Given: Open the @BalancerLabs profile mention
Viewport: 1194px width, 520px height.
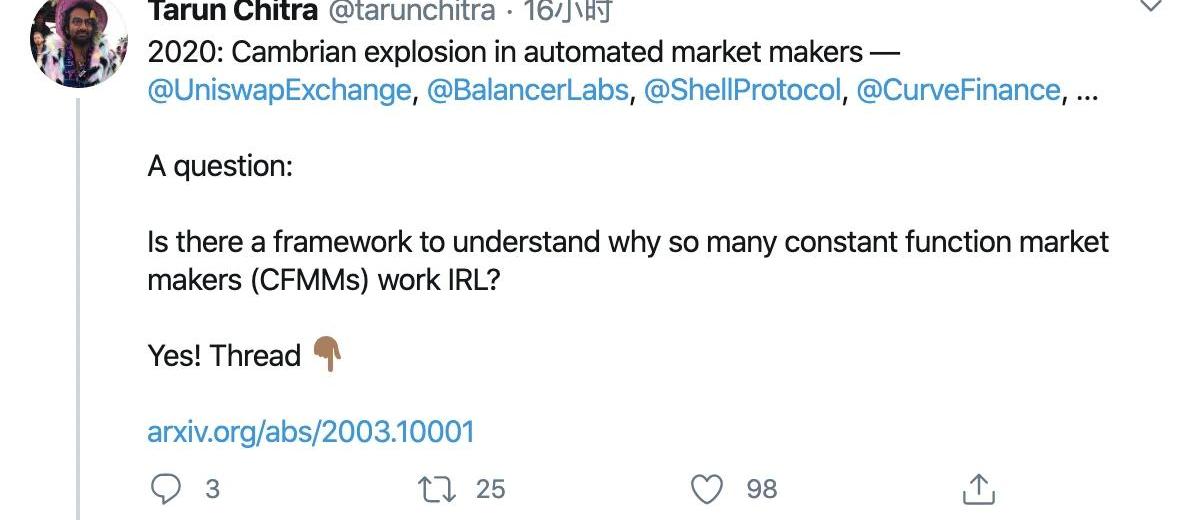Looking at the screenshot, I should (527, 90).
